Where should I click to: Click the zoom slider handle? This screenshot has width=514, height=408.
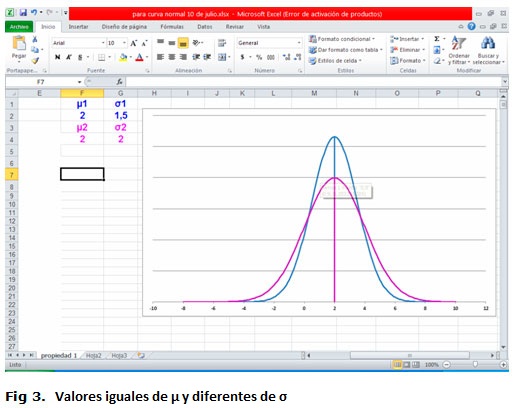click(x=475, y=365)
